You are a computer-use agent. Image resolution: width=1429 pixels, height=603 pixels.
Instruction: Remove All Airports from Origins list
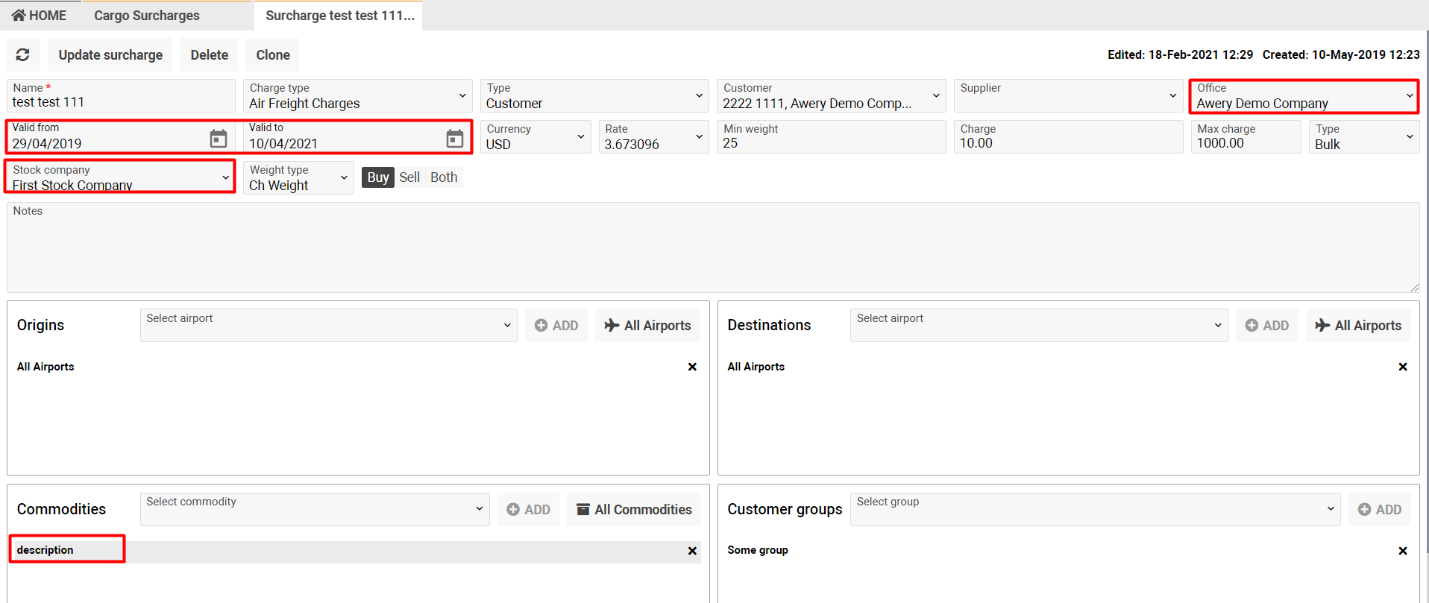[x=692, y=367]
